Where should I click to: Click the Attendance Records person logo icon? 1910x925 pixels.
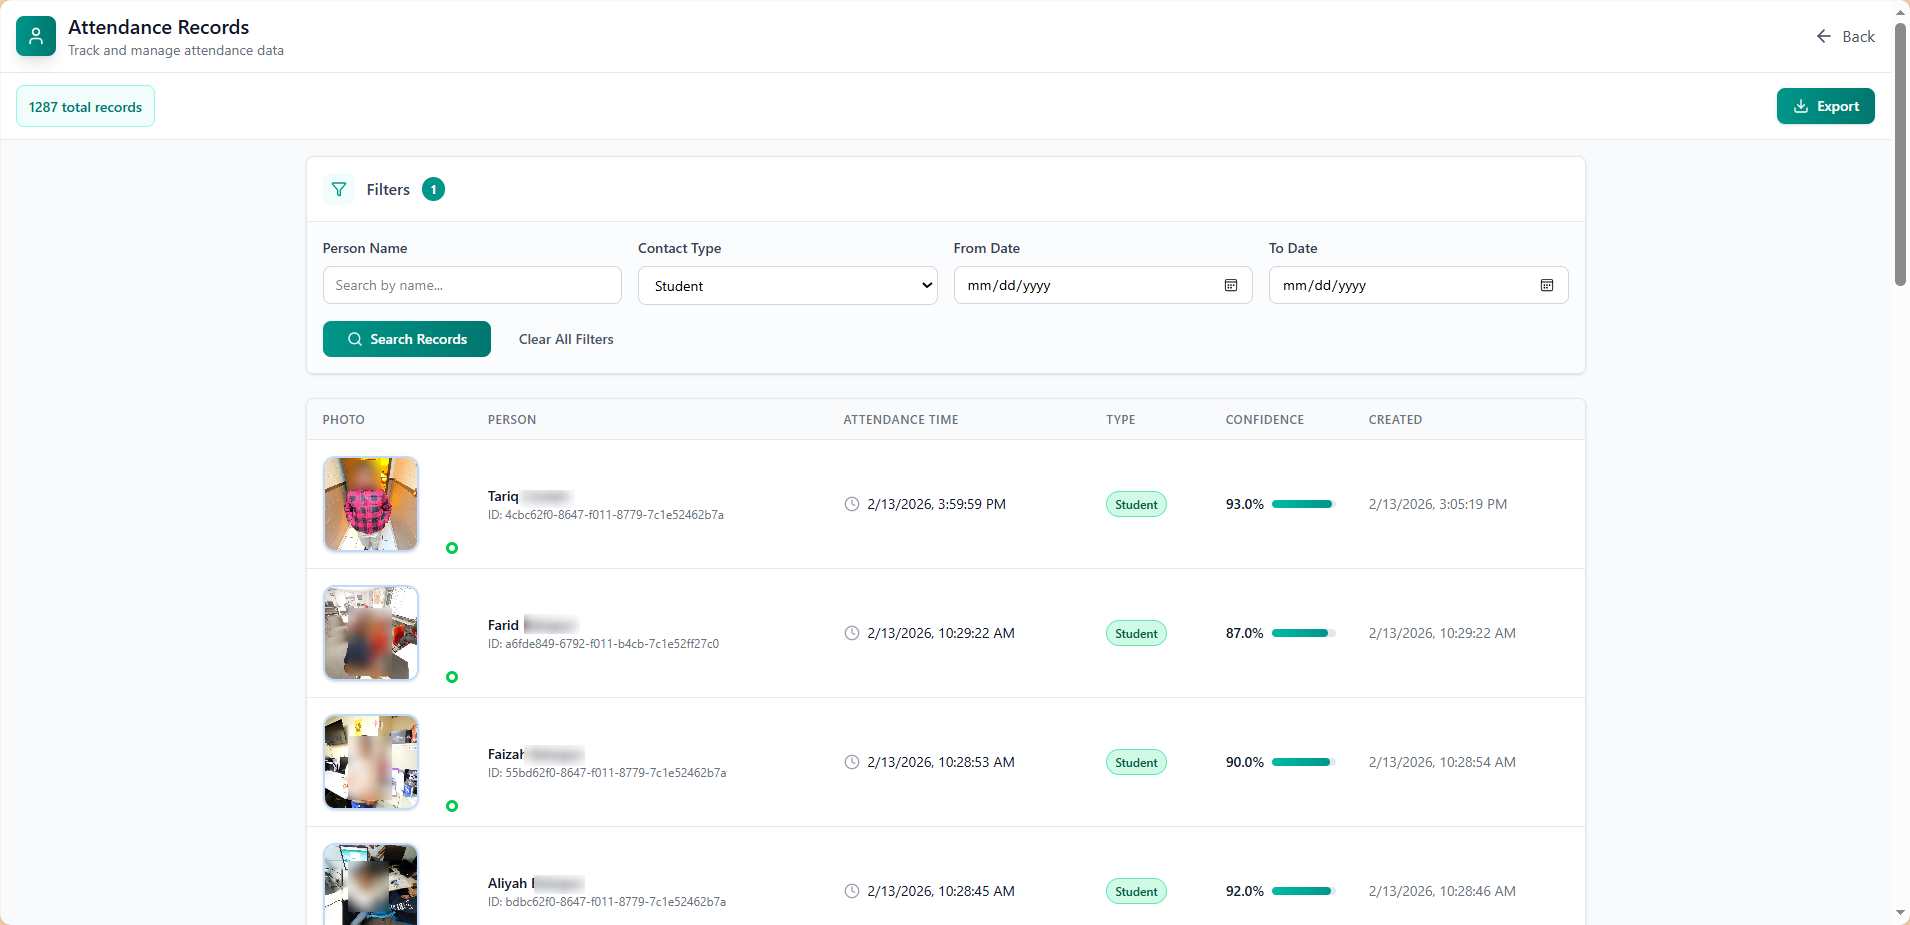[36, 37]
